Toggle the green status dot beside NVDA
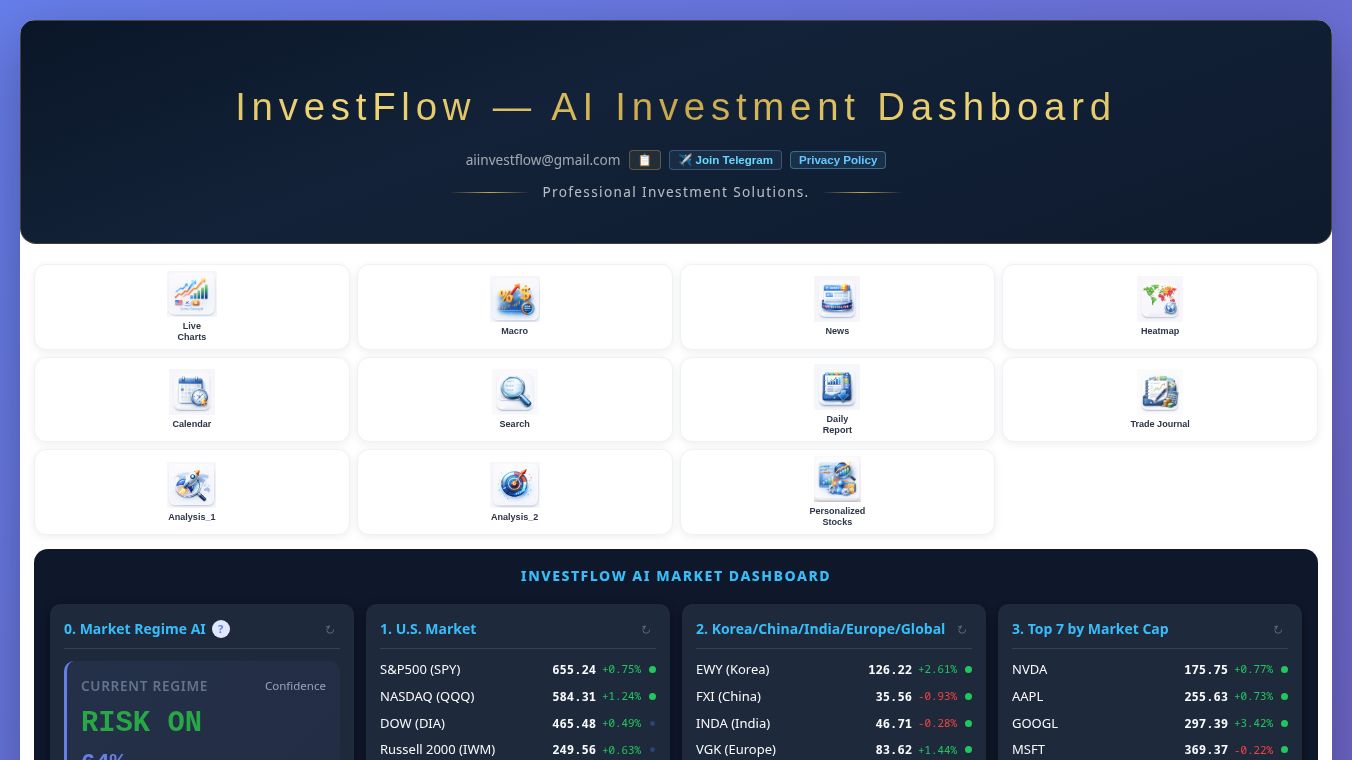Viewport: 1352px width, 760px height. pyautogui.click(x=1285, y=669)
